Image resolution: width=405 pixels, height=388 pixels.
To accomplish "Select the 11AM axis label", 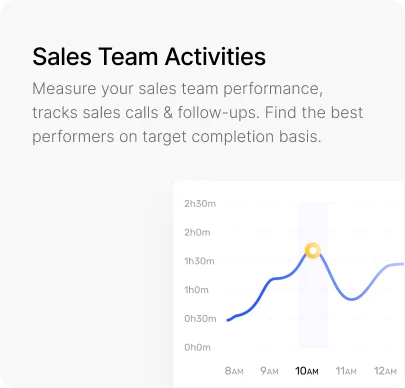I will click(x=346, y=371).
